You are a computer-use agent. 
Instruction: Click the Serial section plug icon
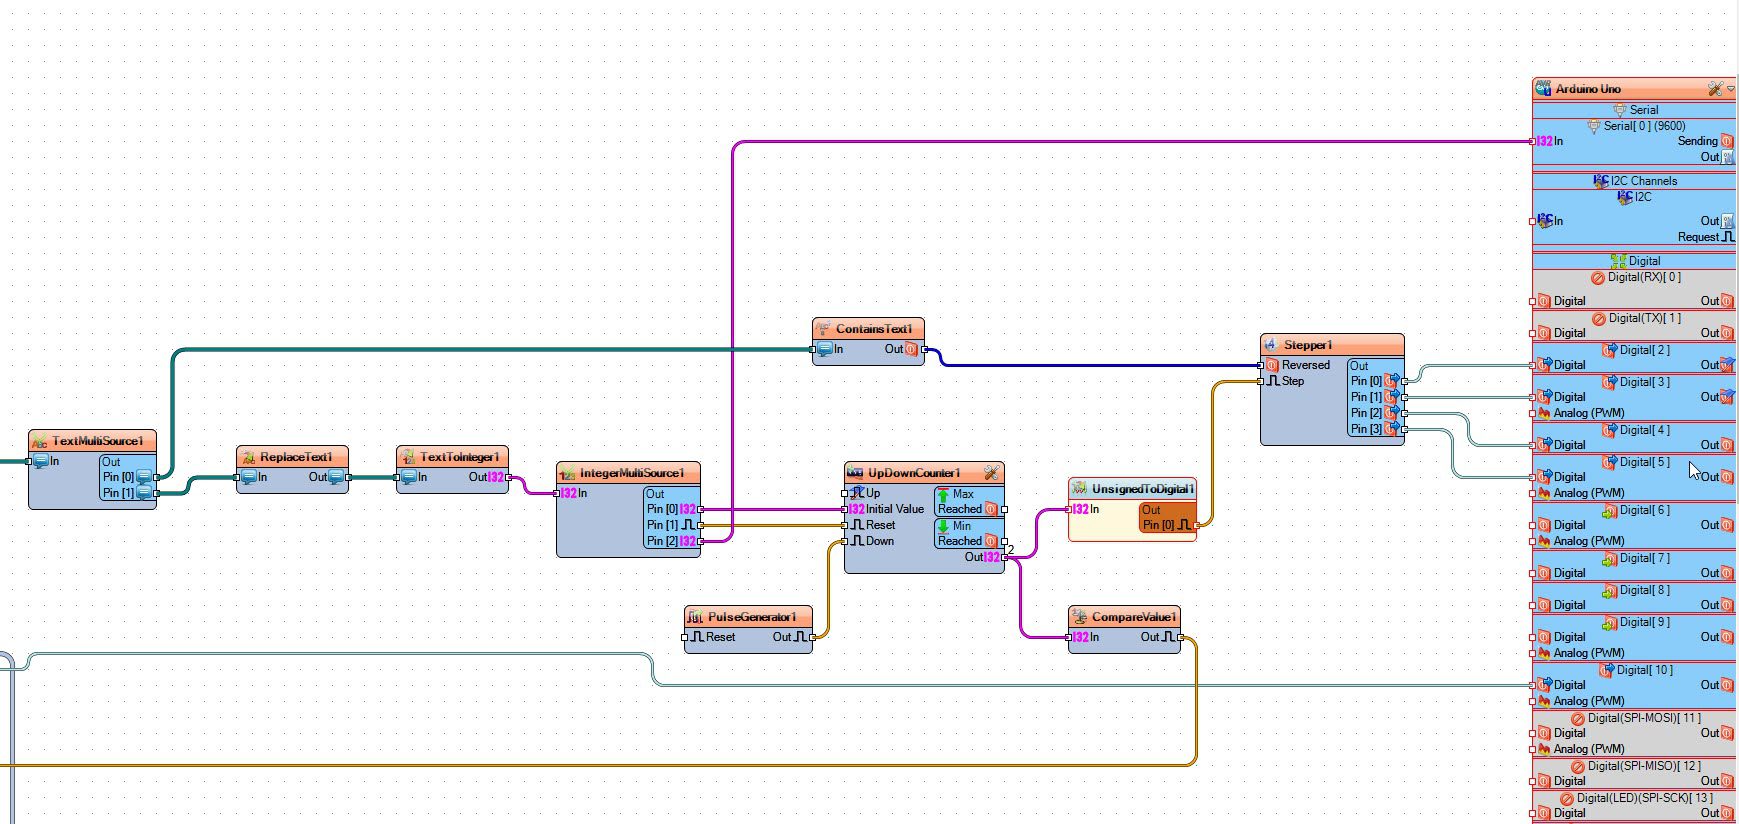tap(1619, 110)
